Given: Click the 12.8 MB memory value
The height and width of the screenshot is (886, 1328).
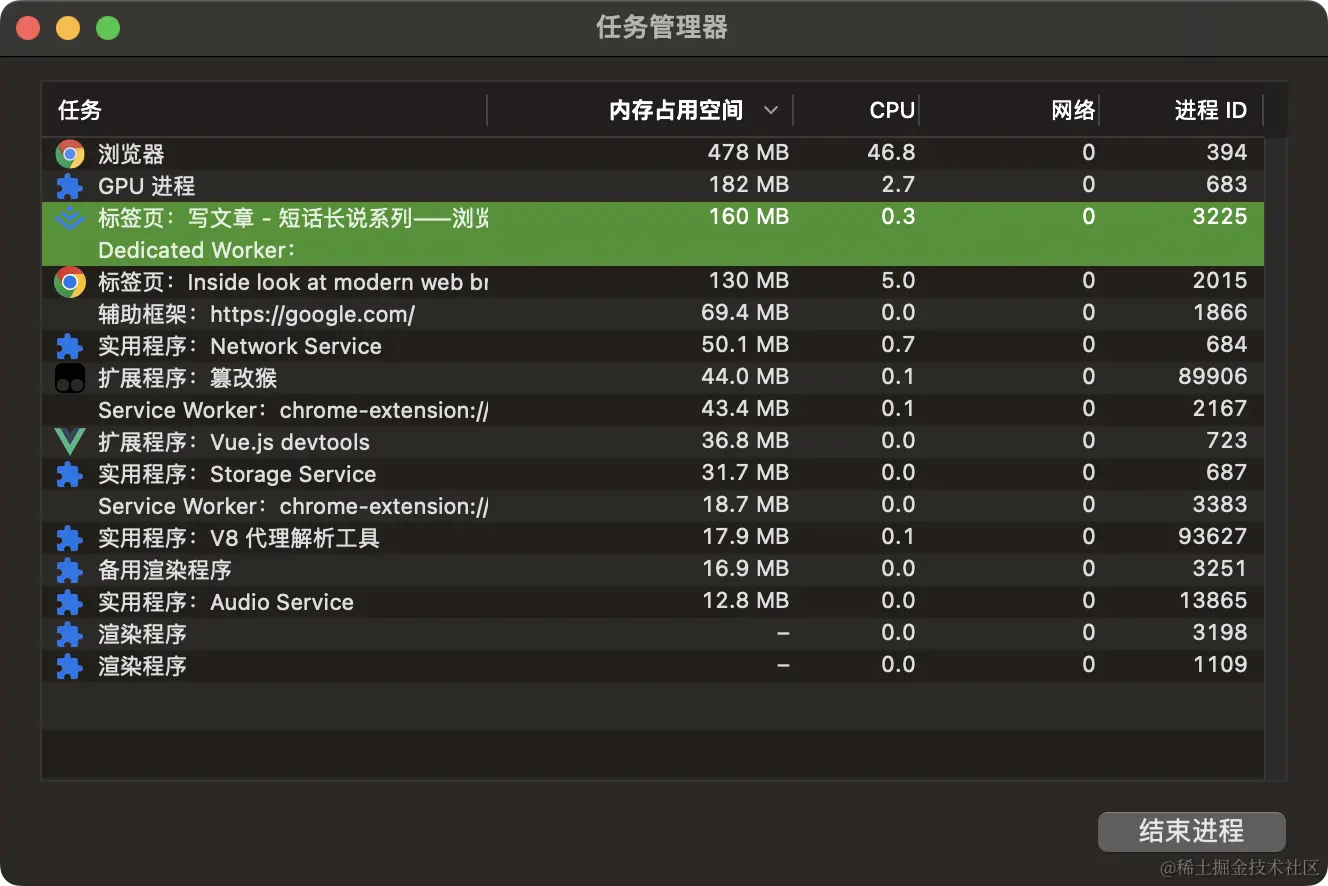Looking at the screenshot, I should (745, 600).
